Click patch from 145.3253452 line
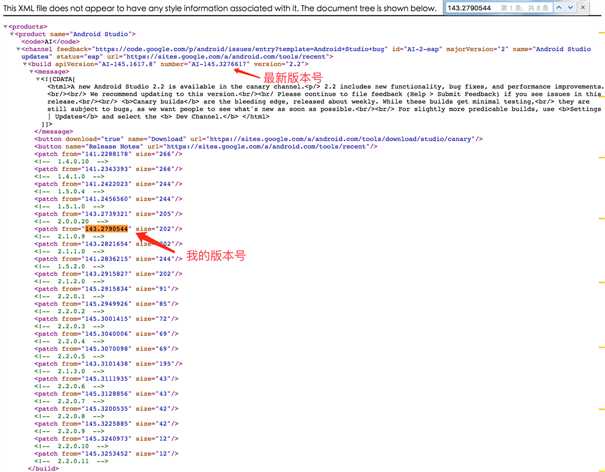The height and width of the screenshot is (472, 605). [x=106, y=454]
